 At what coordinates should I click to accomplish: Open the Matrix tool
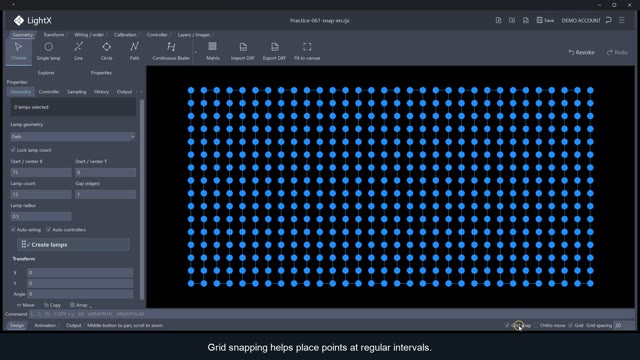tap(213, 51)
